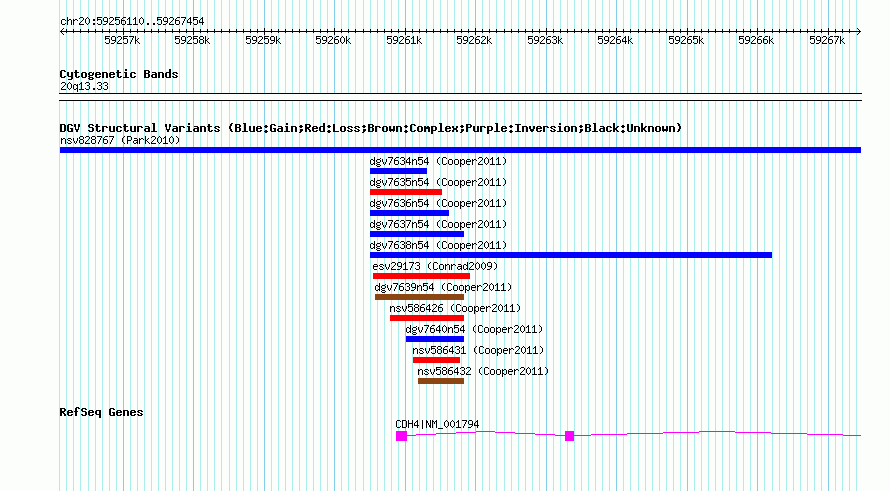Open the dgv7638n54 (Cooper2011) label
Screen dimensions: 890x491
coord(438,245)
